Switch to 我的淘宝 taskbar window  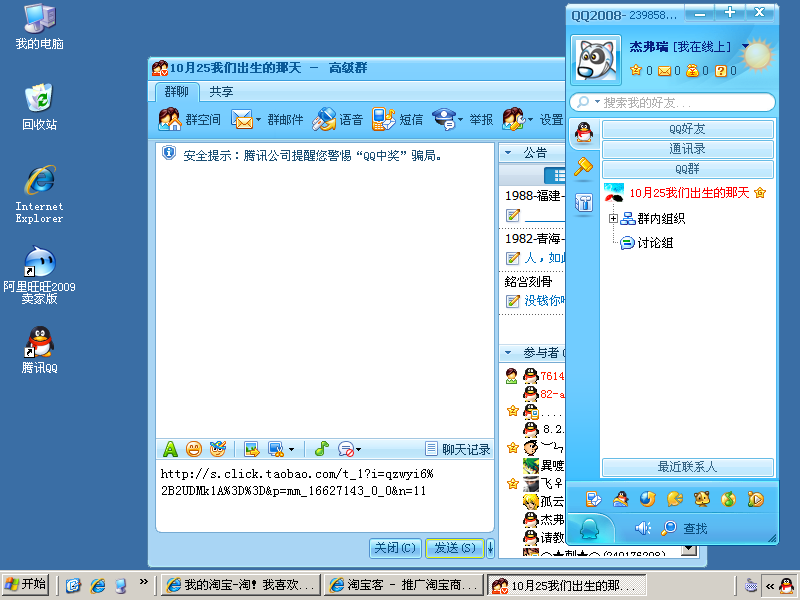pos(241,585)
